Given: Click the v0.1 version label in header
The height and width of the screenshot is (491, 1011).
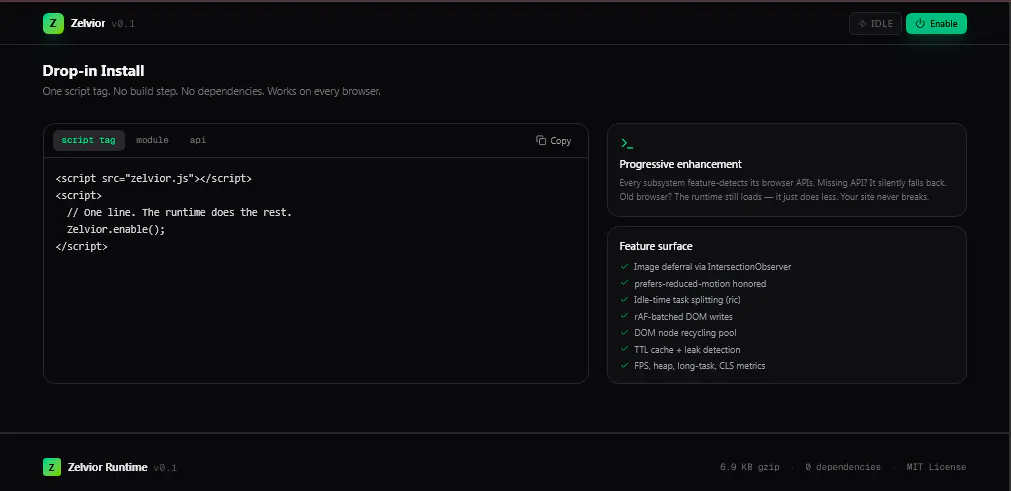Looking at the screenshot, I should 123,24.
